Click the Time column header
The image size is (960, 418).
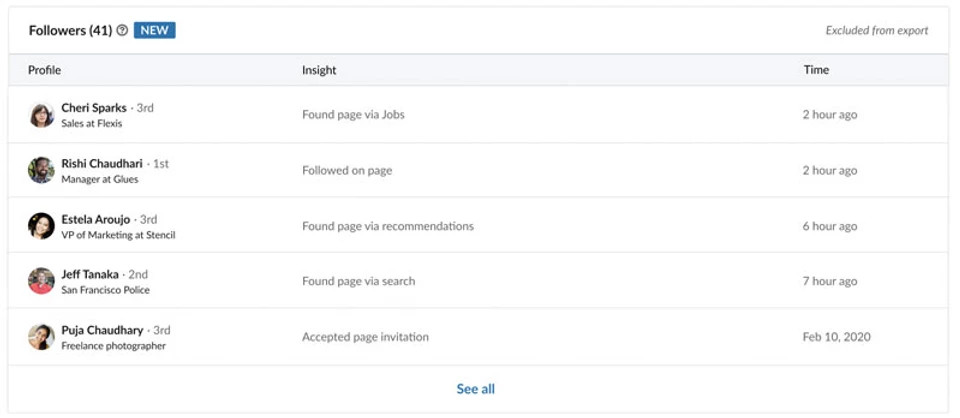coord(816,70)
